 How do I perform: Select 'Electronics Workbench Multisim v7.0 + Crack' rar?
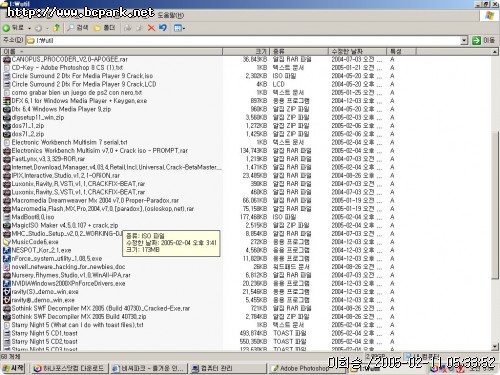(x=100, y=151)
